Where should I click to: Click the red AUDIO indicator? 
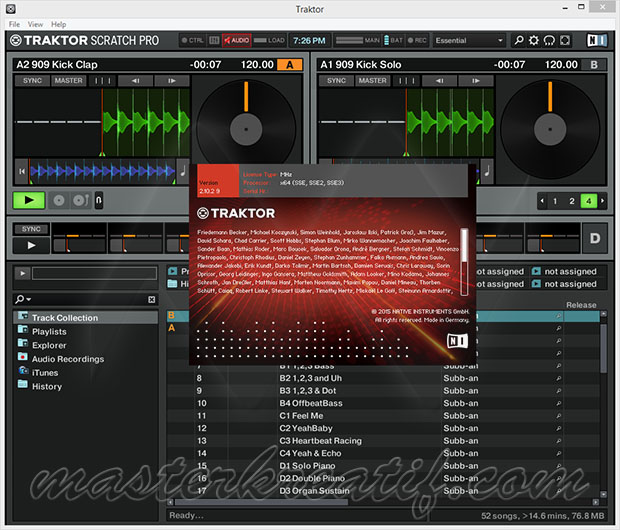(x=236, y=40)
